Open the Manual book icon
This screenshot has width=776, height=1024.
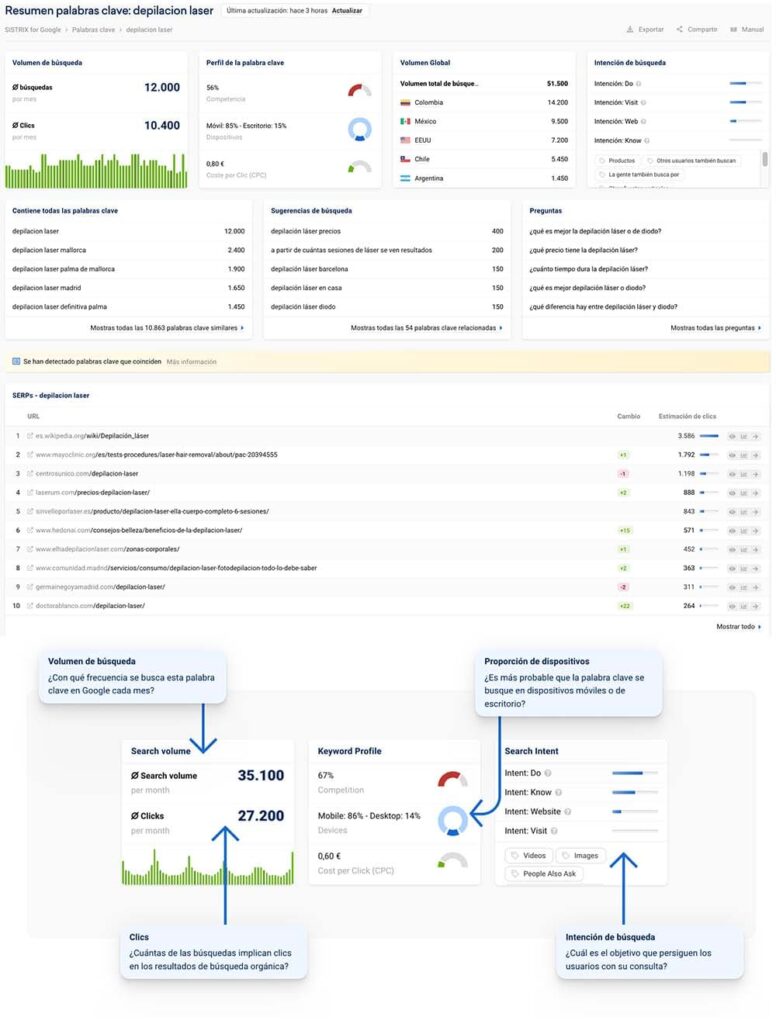point(734,29)
